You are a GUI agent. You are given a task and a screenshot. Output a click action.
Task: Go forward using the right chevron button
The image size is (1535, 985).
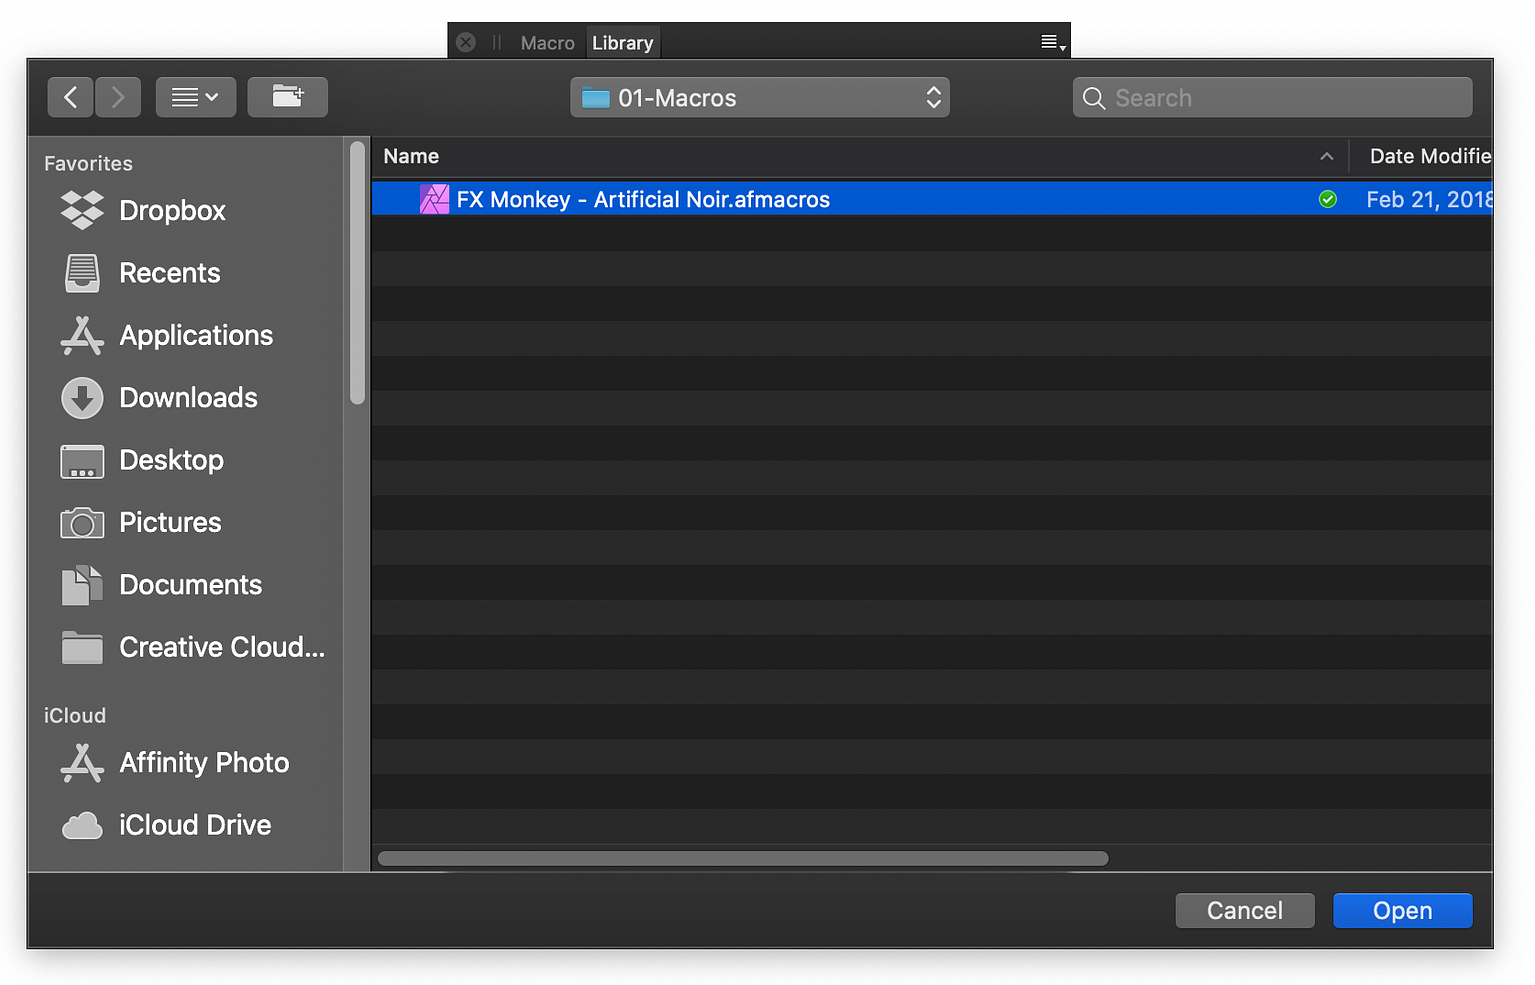(118, 97)
